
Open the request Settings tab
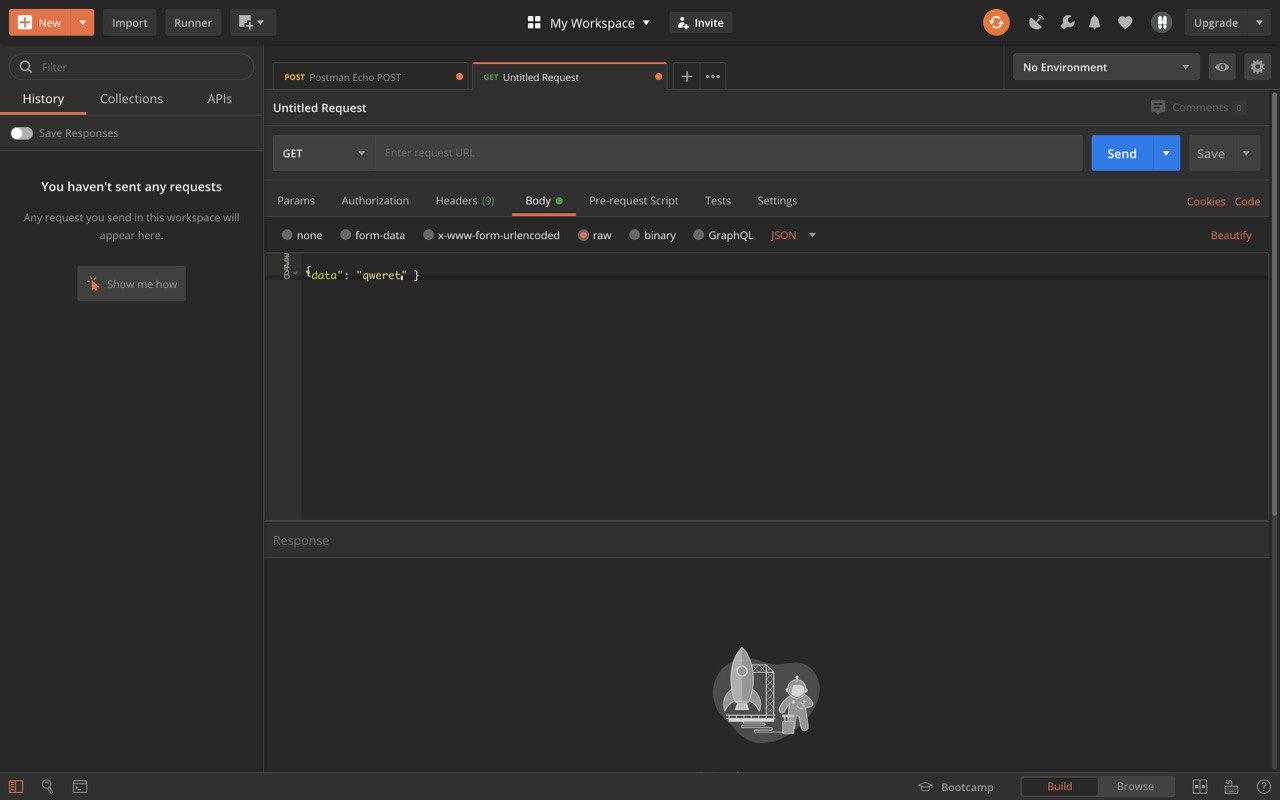tap(777, 200)
